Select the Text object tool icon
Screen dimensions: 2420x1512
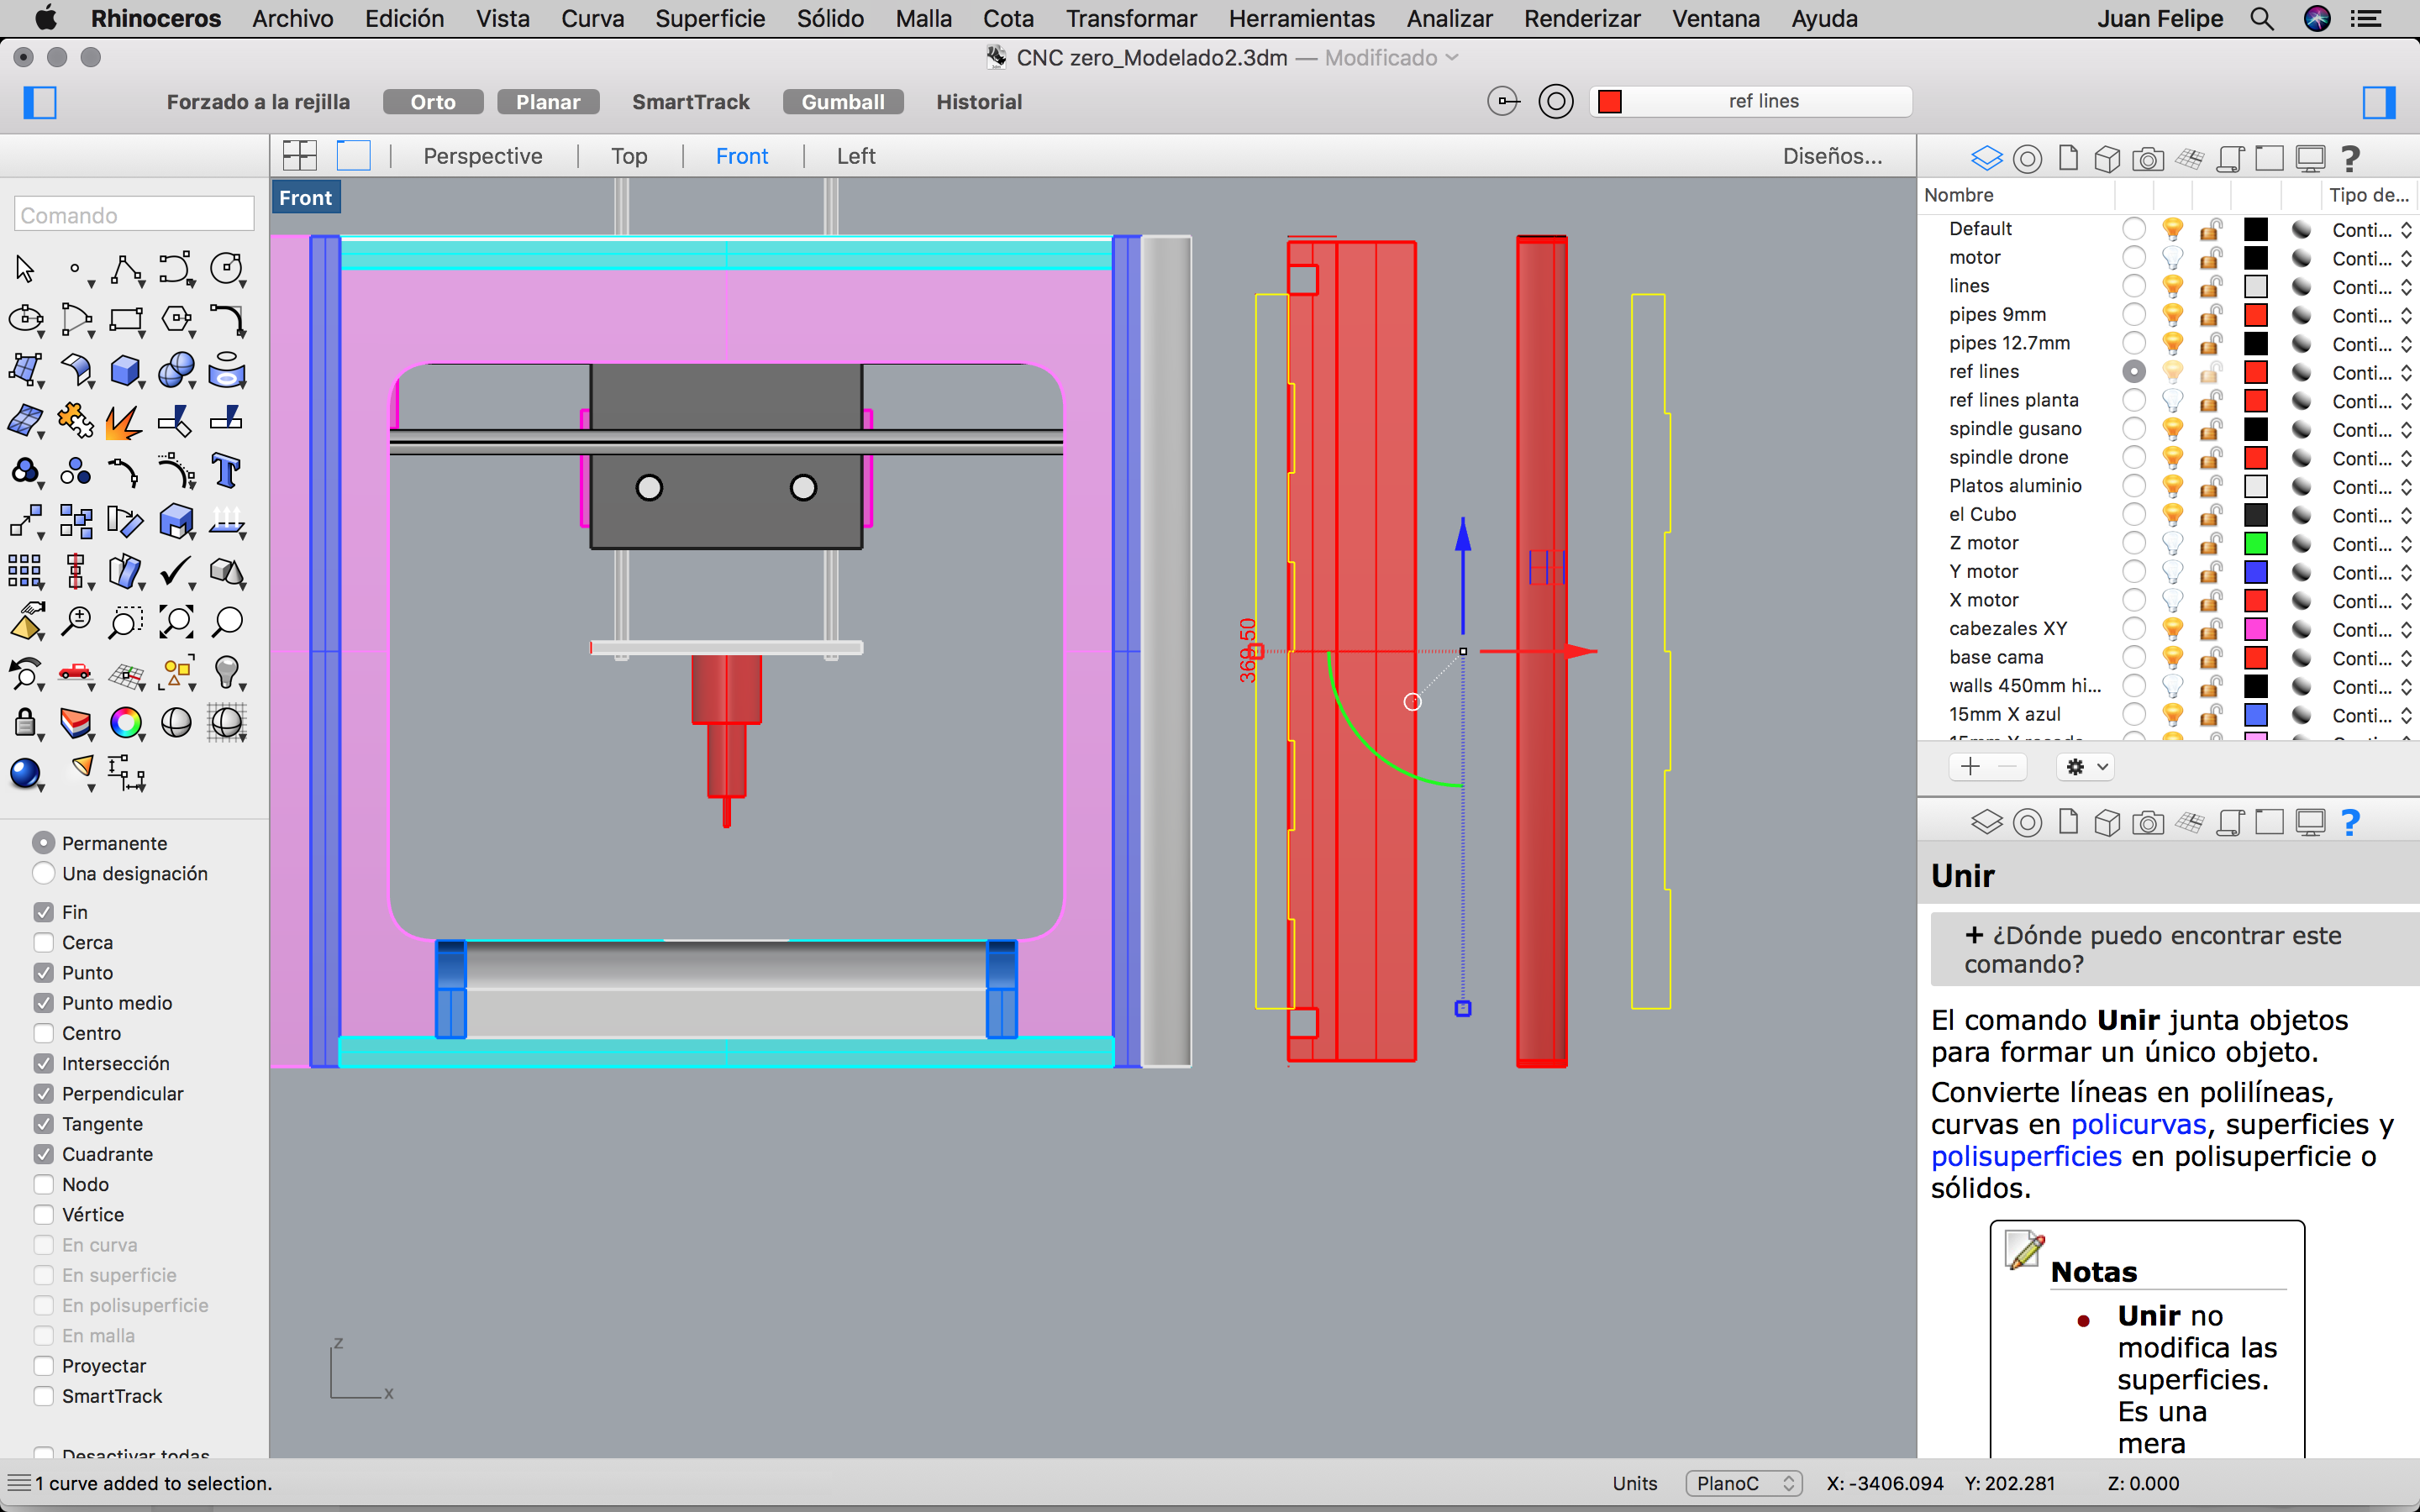[x=226, y=471]
